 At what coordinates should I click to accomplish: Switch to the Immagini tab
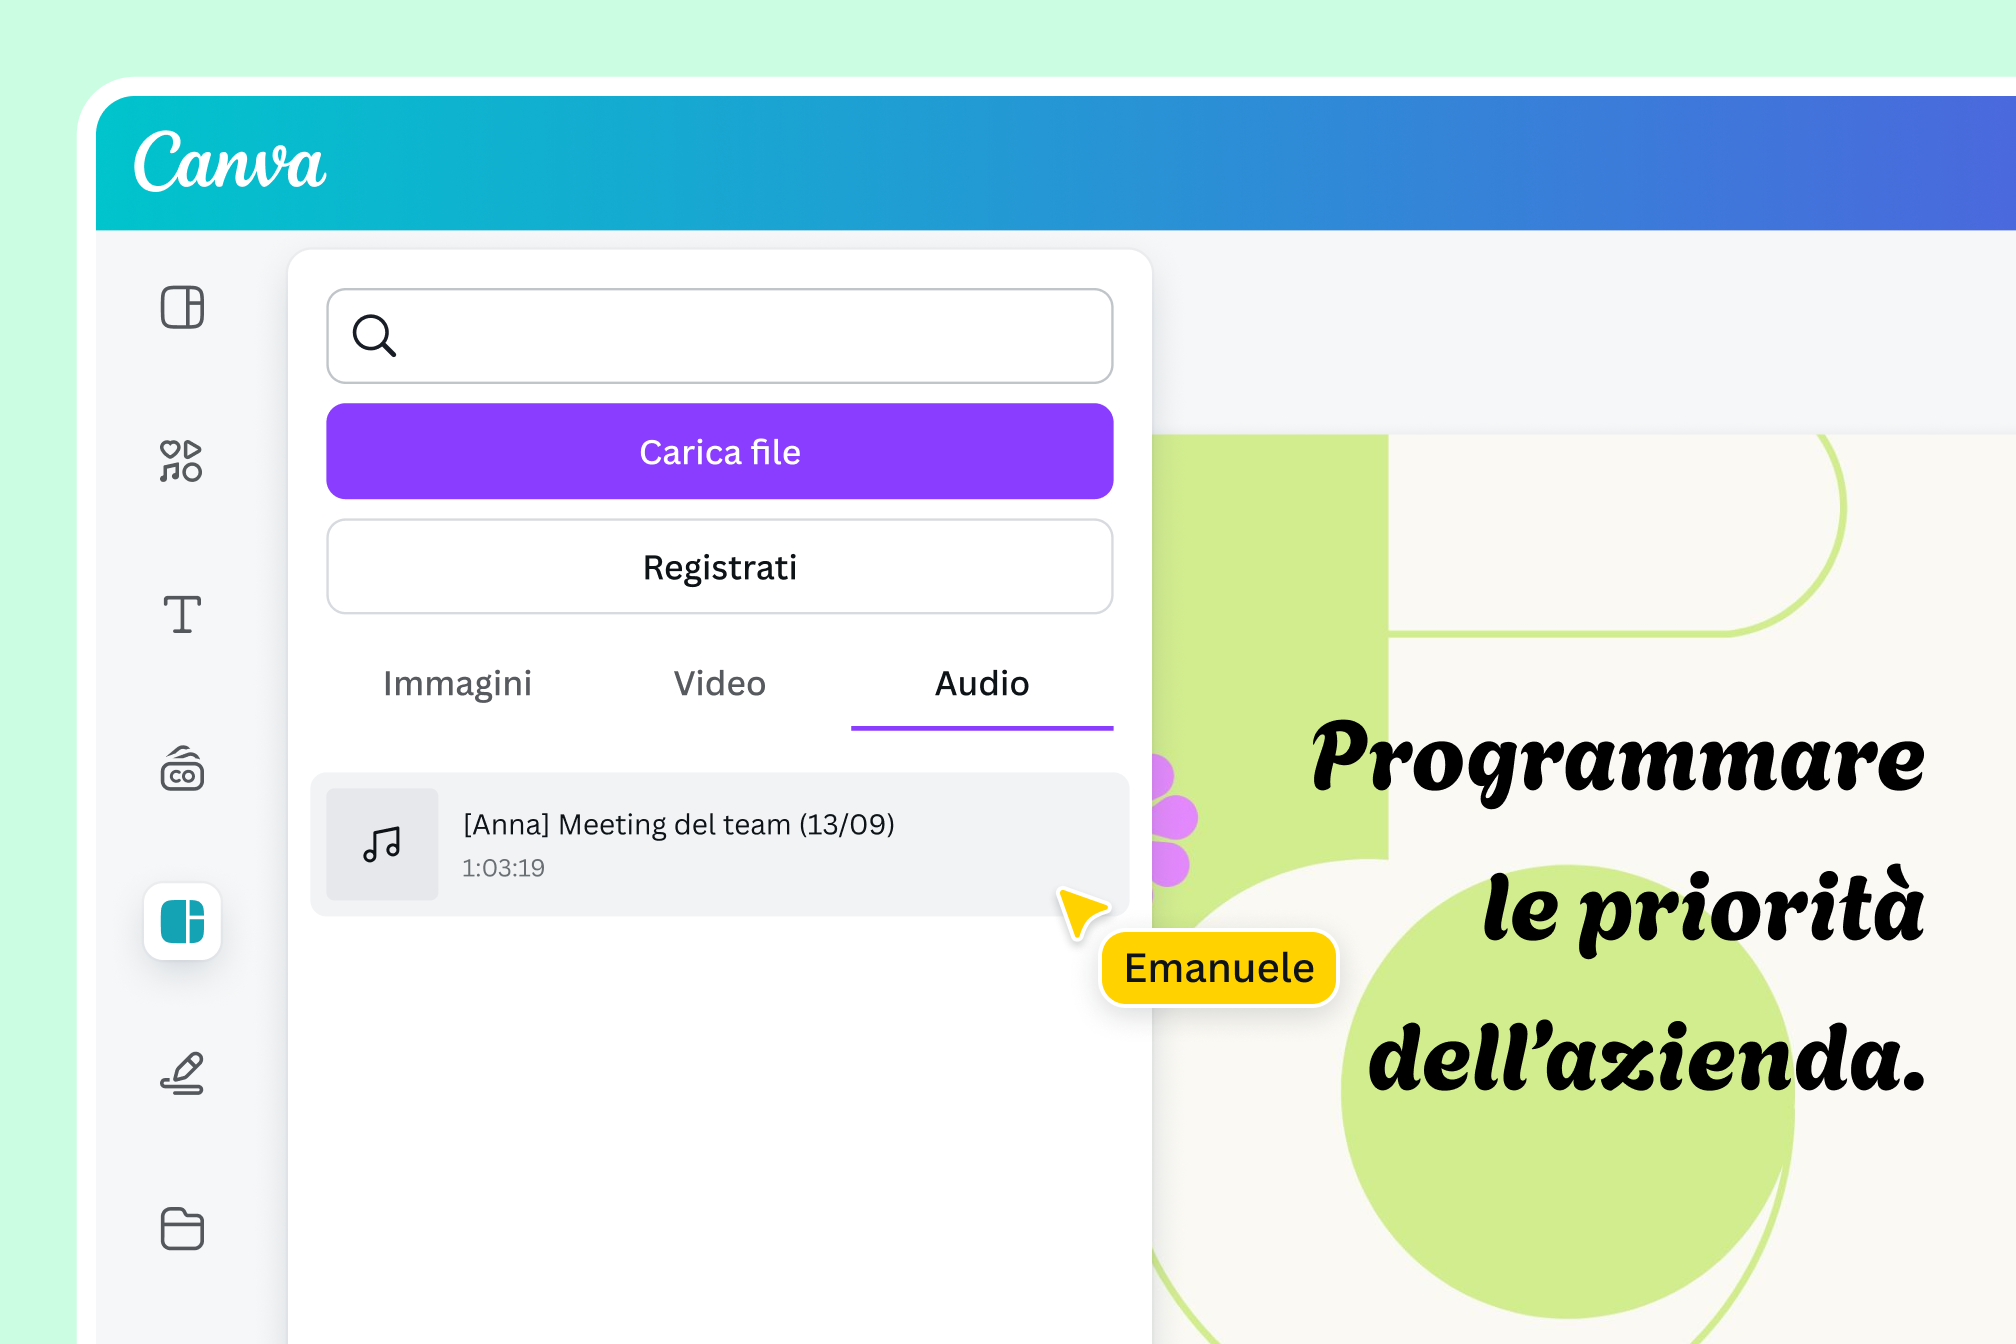click(x=458, y=684)
